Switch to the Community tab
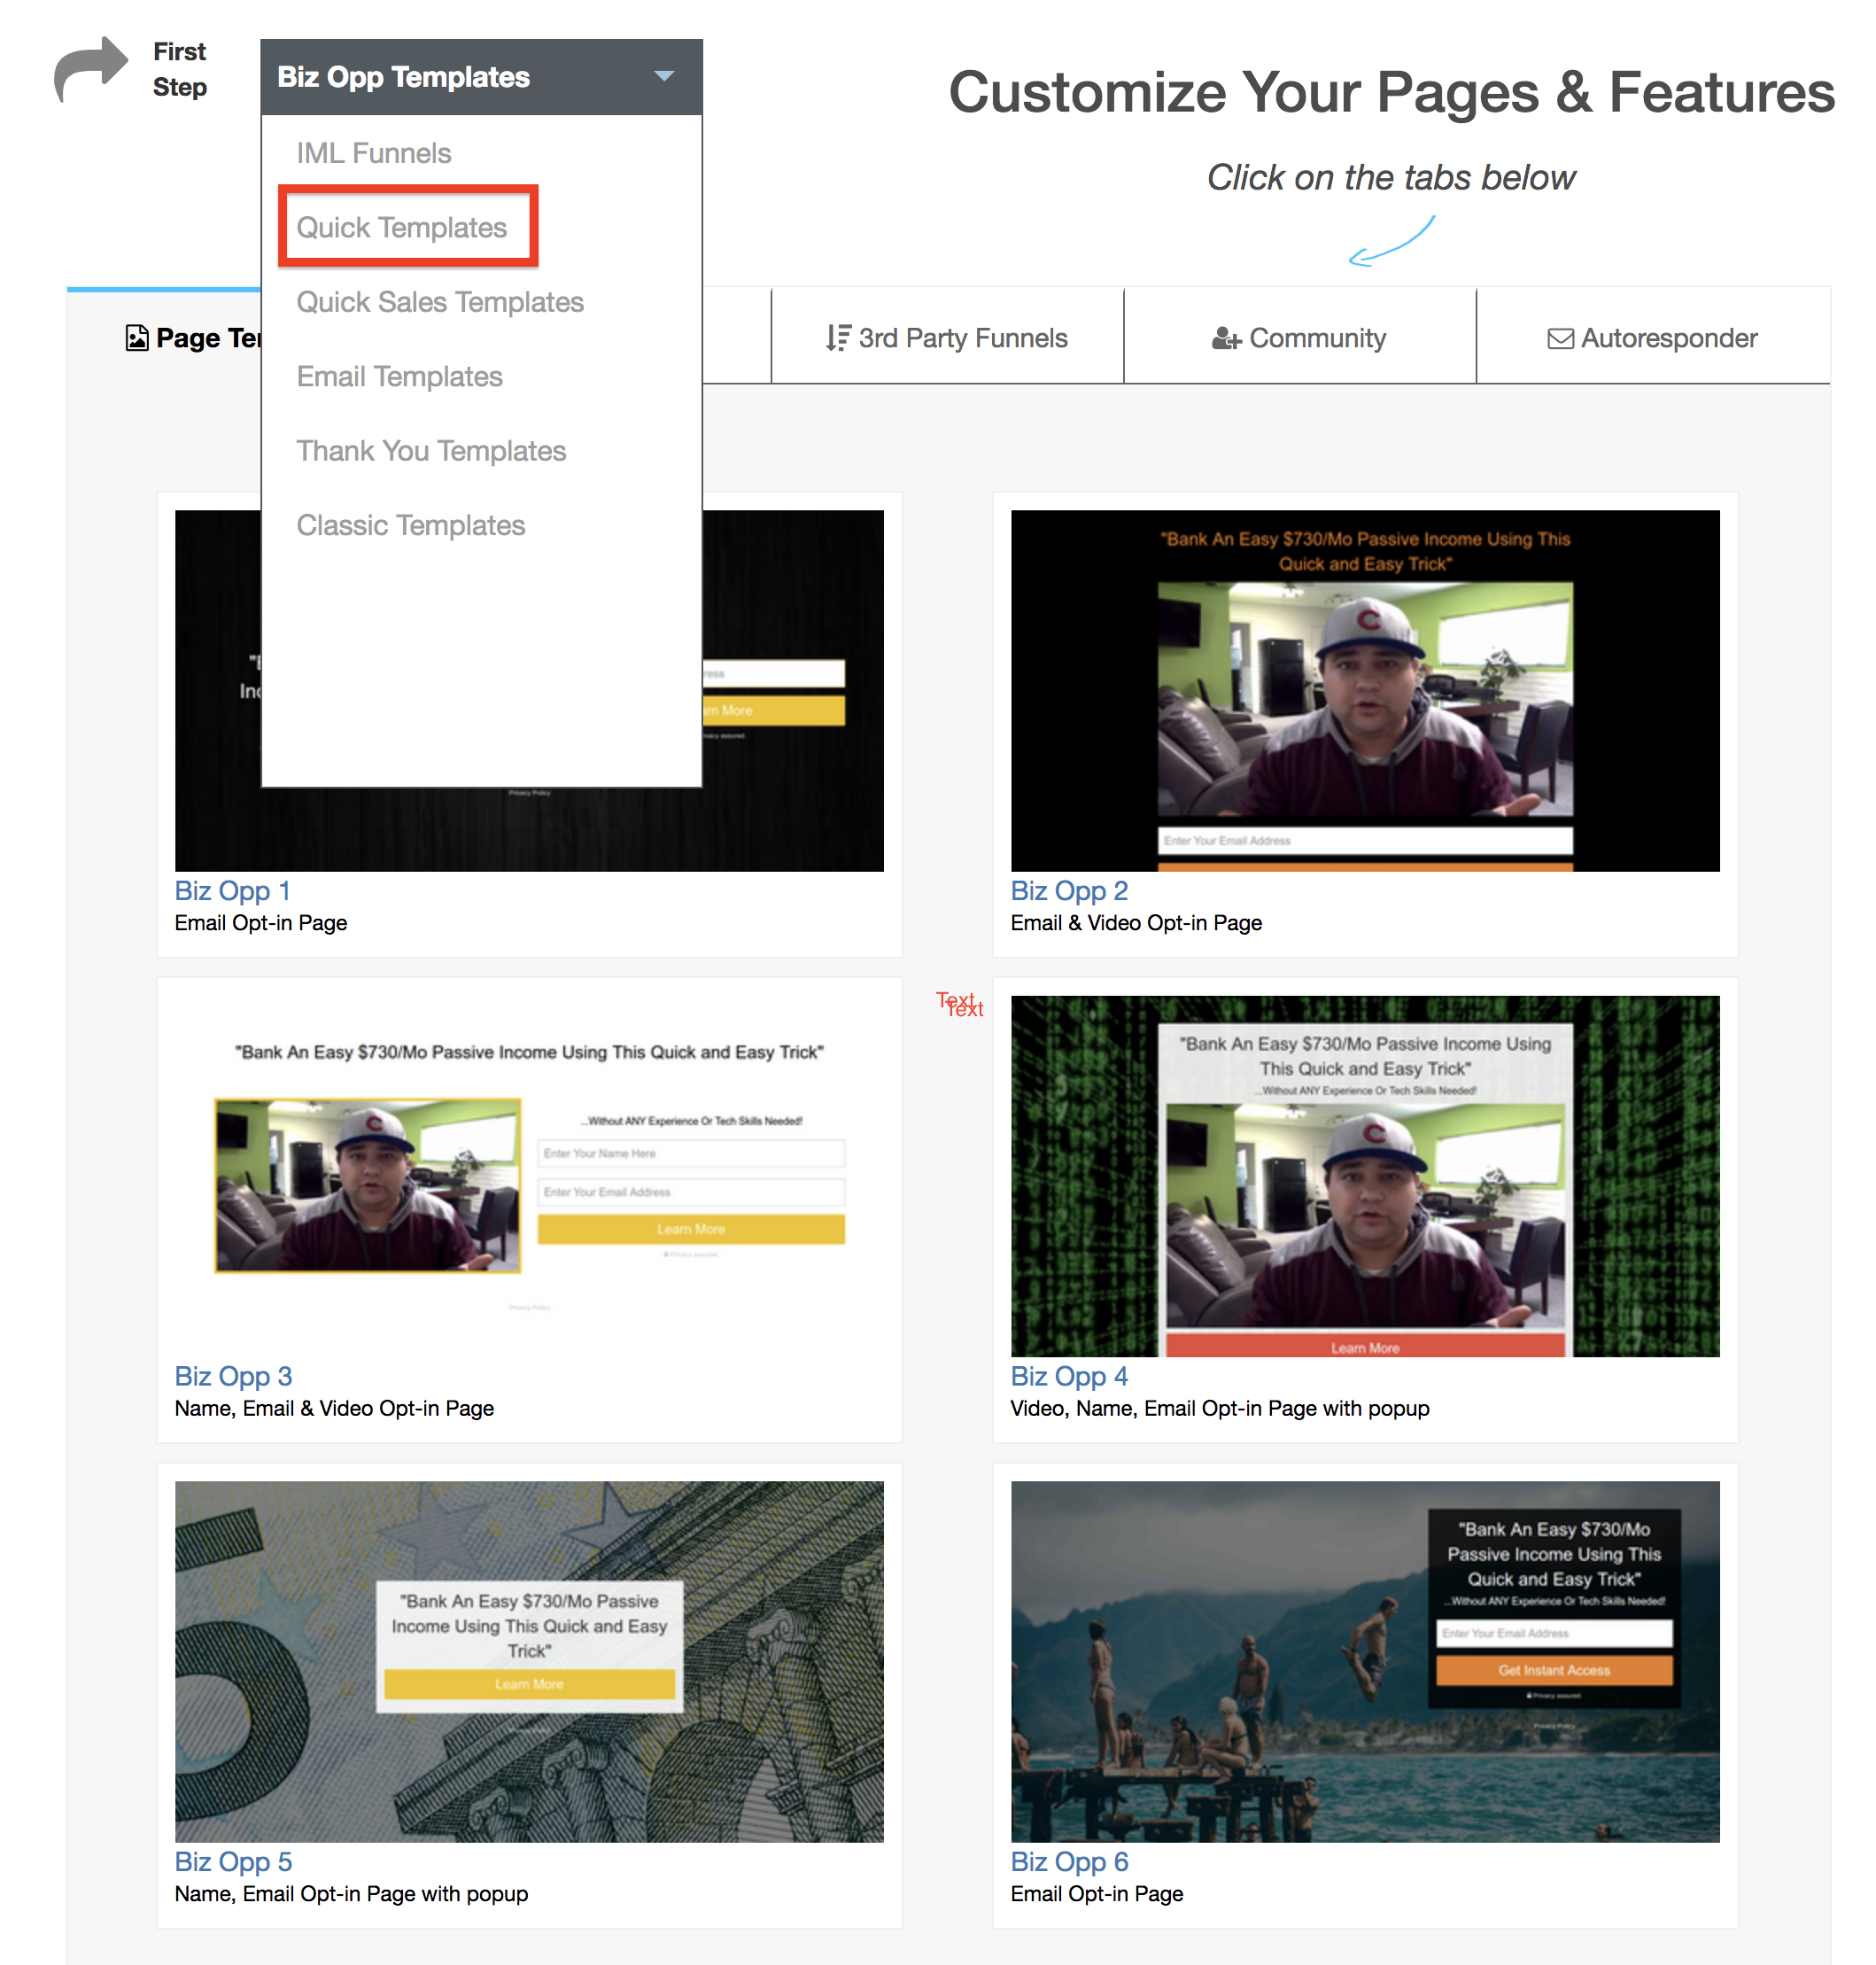This screenshot has width=1876, height=1965. pyautogui.click(x=1299, y=337)
